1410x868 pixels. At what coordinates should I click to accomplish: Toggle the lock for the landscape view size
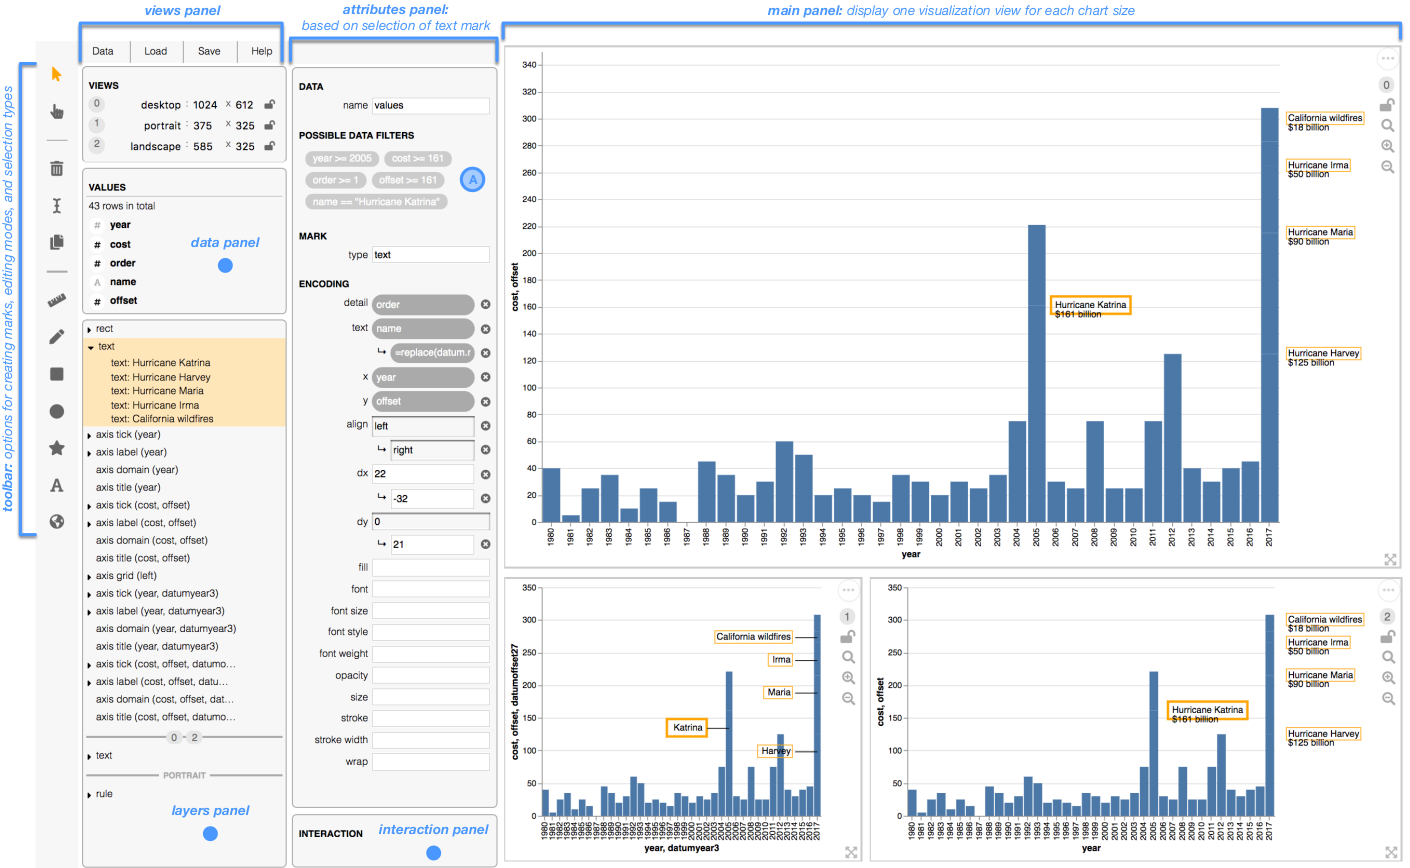pyautogui.click(x=270, y=146)
